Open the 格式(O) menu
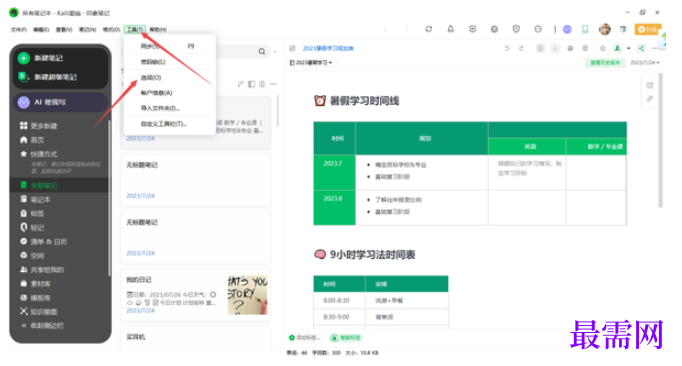The width and height of the screenshot is (682, 366). click(x=111, y=30)
